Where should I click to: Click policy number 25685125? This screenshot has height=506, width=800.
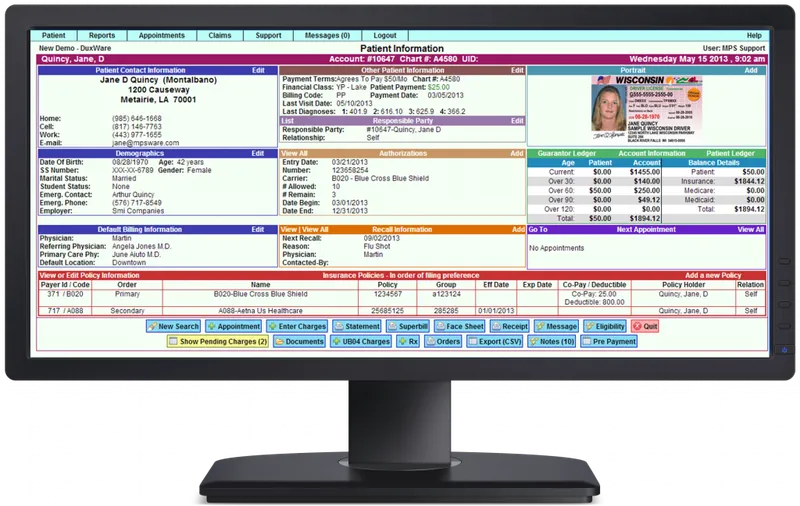[387, 311]
